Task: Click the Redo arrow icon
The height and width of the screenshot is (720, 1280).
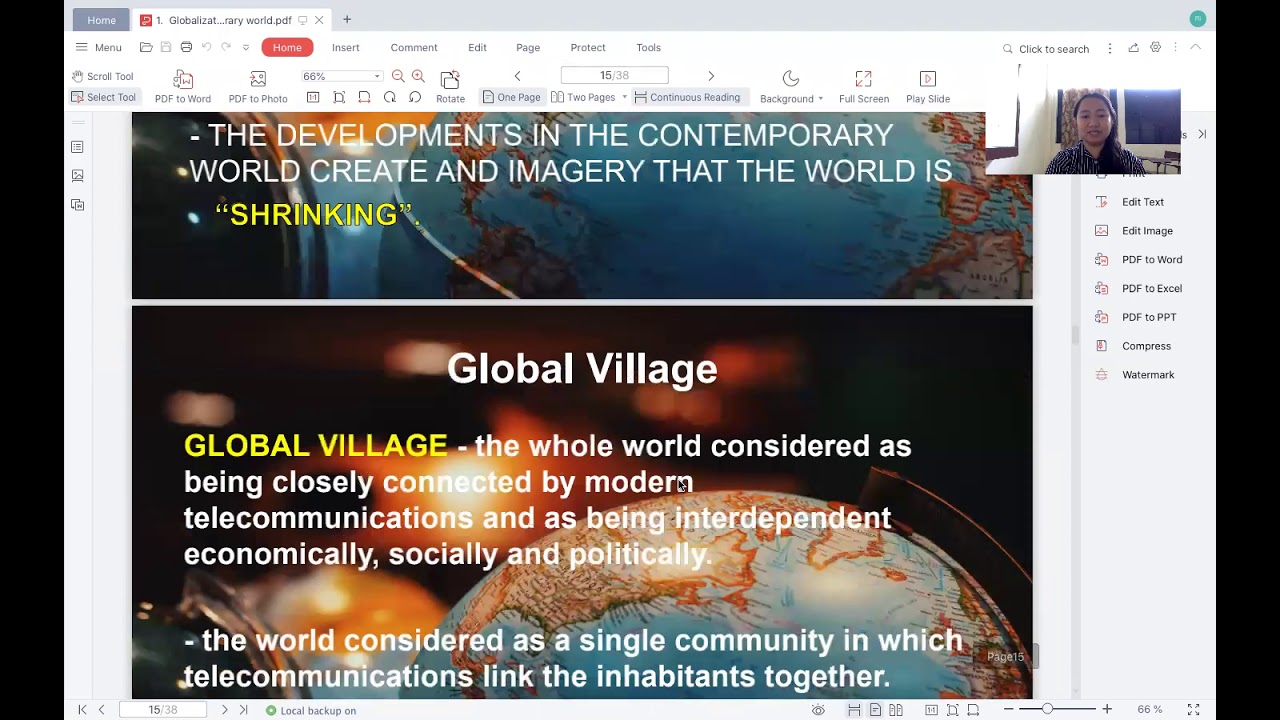Action: coord(226,47)
